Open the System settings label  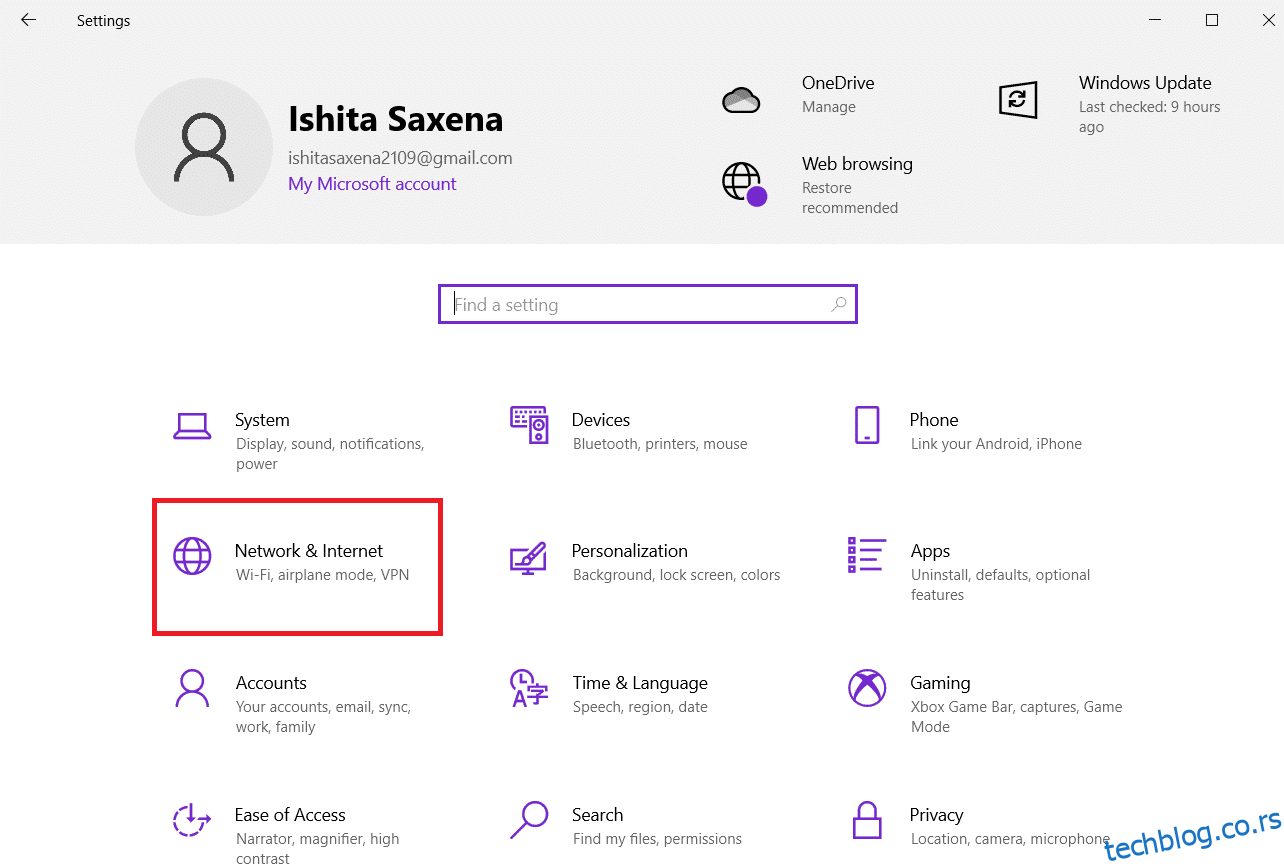click(x=262, y=420)
